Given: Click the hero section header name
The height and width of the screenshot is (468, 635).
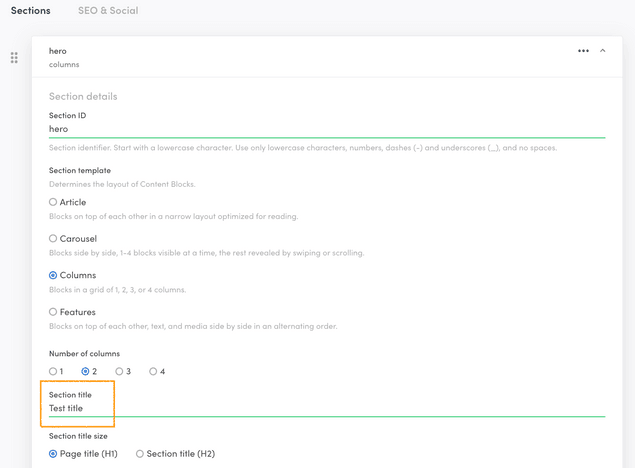Looking at the screenshot, I should (58, 51).
